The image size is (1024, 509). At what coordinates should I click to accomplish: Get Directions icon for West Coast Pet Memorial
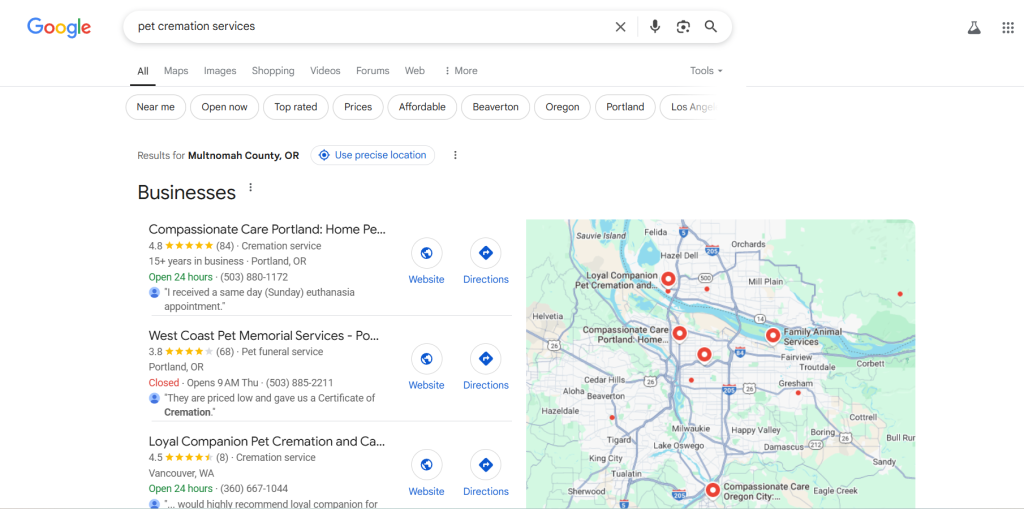(x=486, y=359)
